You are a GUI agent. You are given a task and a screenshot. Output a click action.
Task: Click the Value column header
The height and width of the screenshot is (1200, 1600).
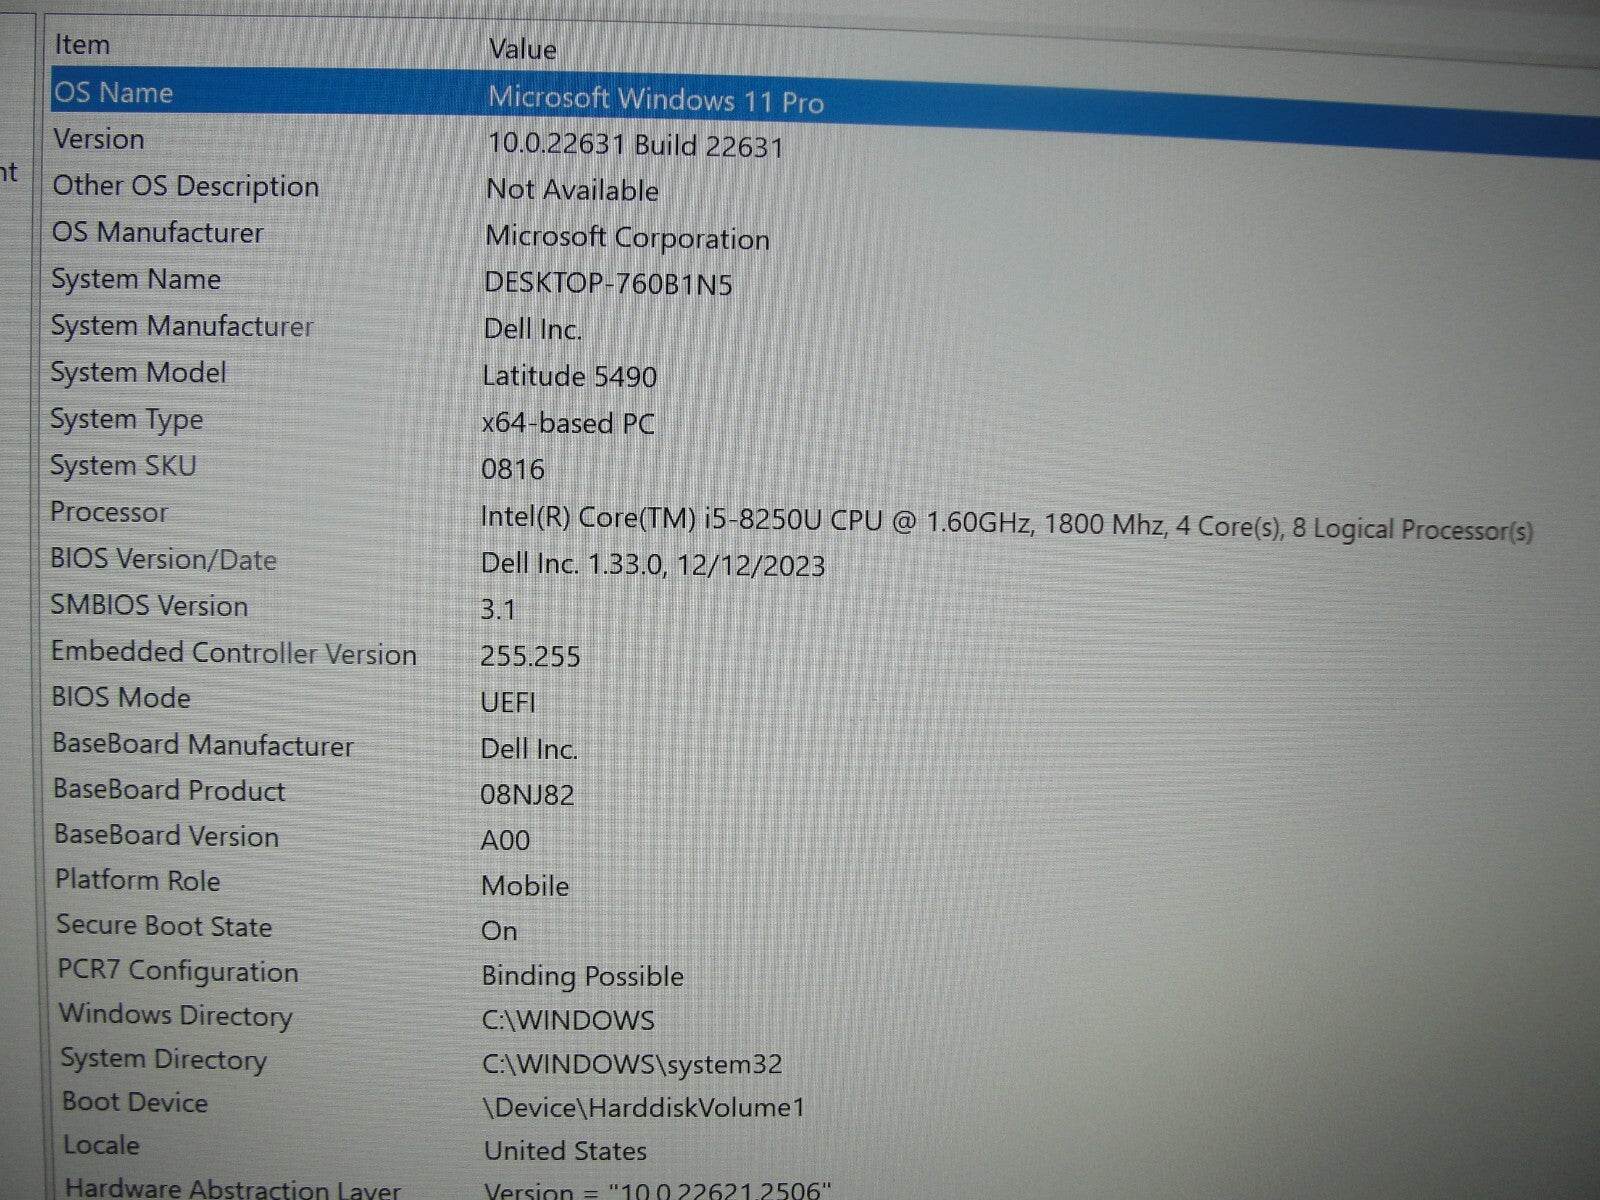click(521, 49)
